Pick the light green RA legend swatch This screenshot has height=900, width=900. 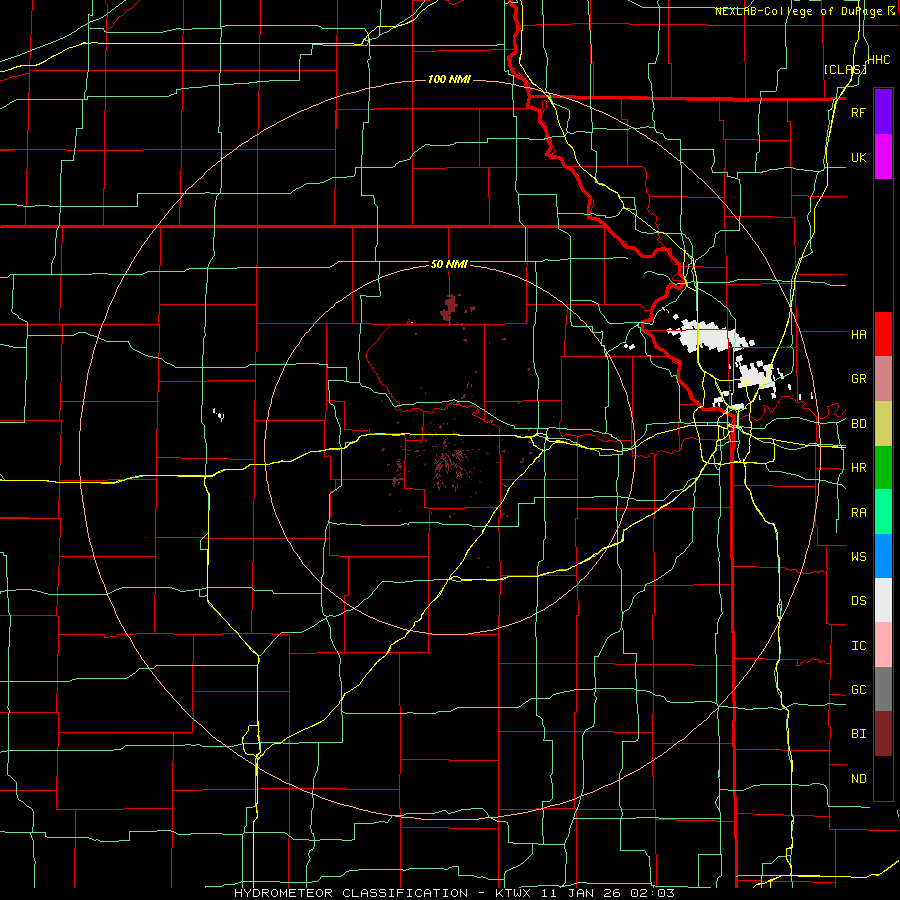[883, 512]
